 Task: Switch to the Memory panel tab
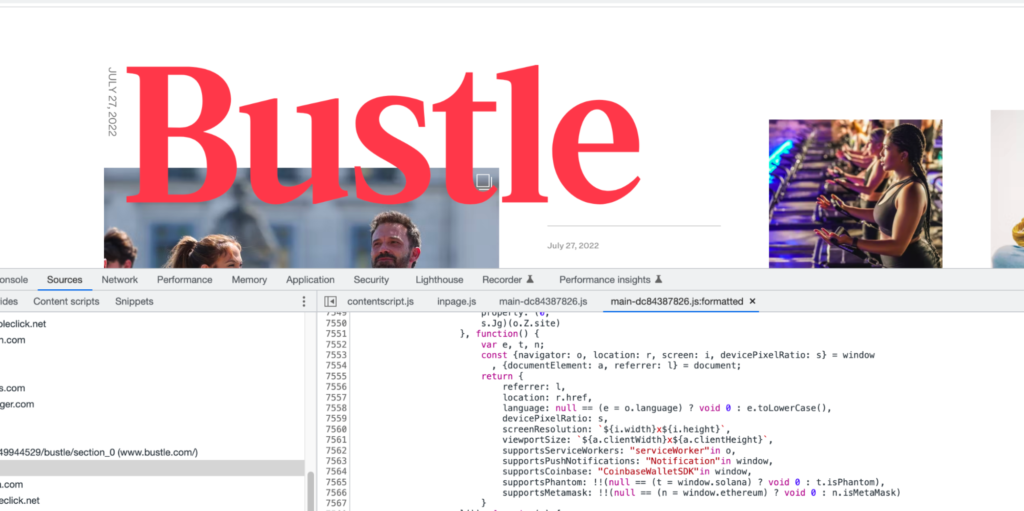tap(249, 280)
